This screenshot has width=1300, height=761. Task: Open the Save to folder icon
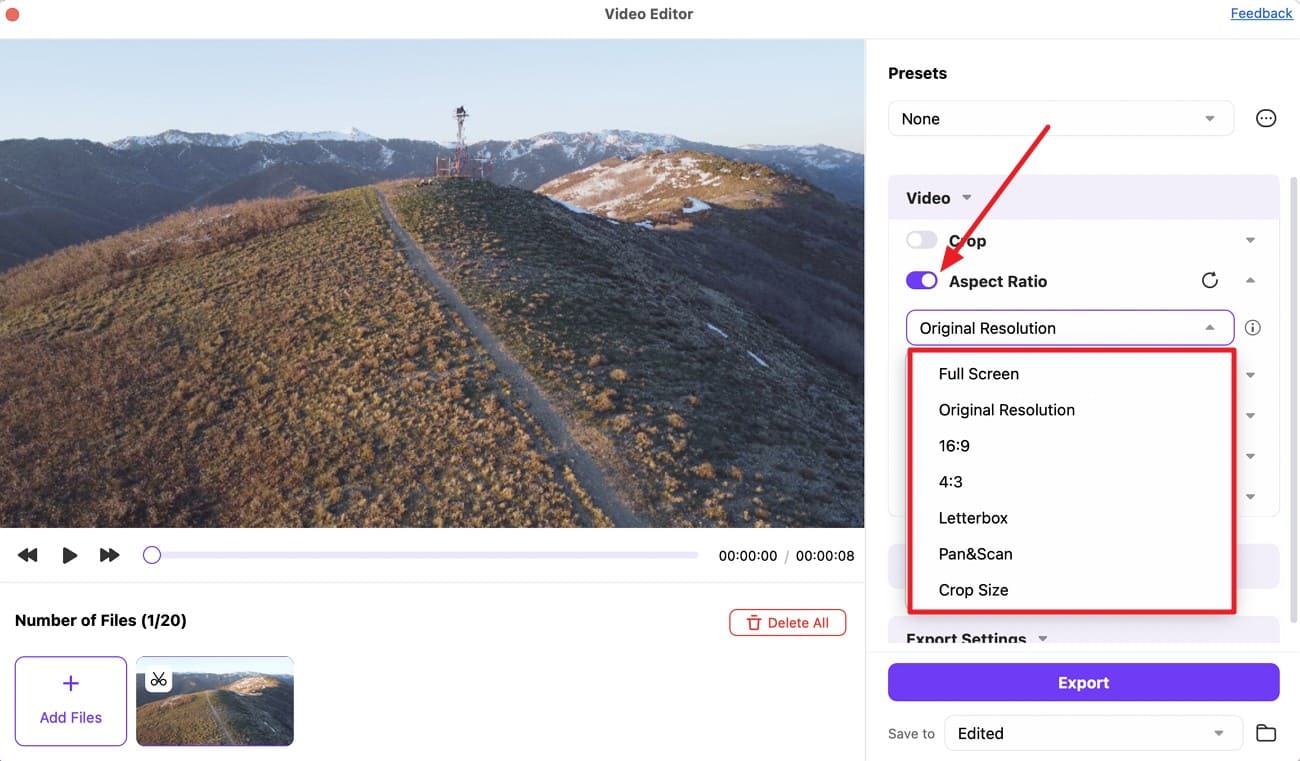(x=1266, y=733)
